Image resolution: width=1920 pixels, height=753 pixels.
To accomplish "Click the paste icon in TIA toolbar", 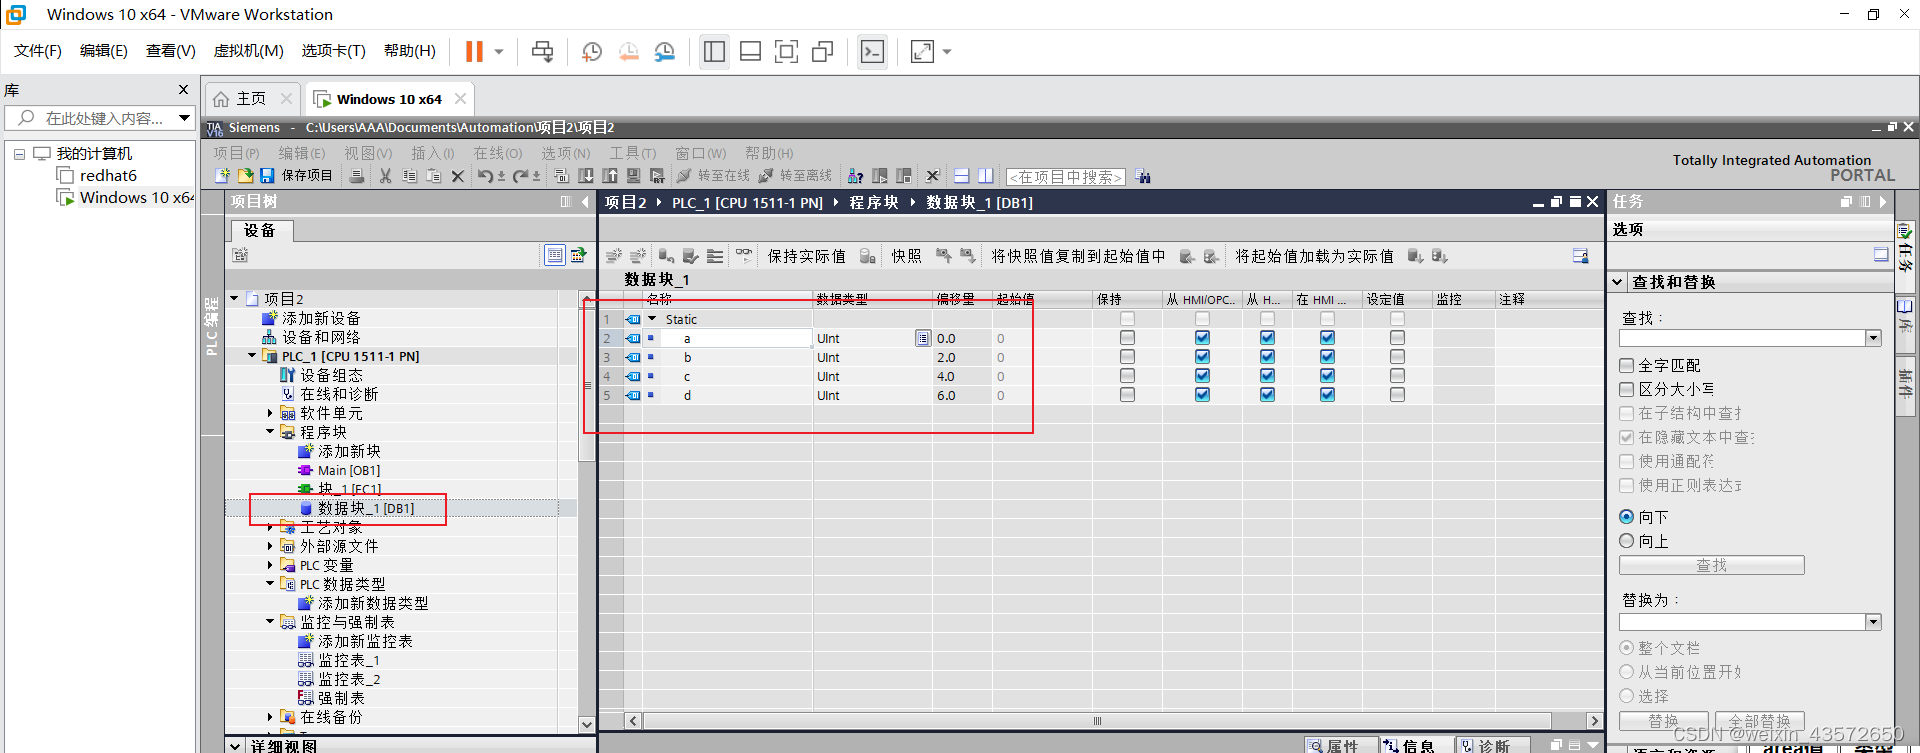I will 434,176.
